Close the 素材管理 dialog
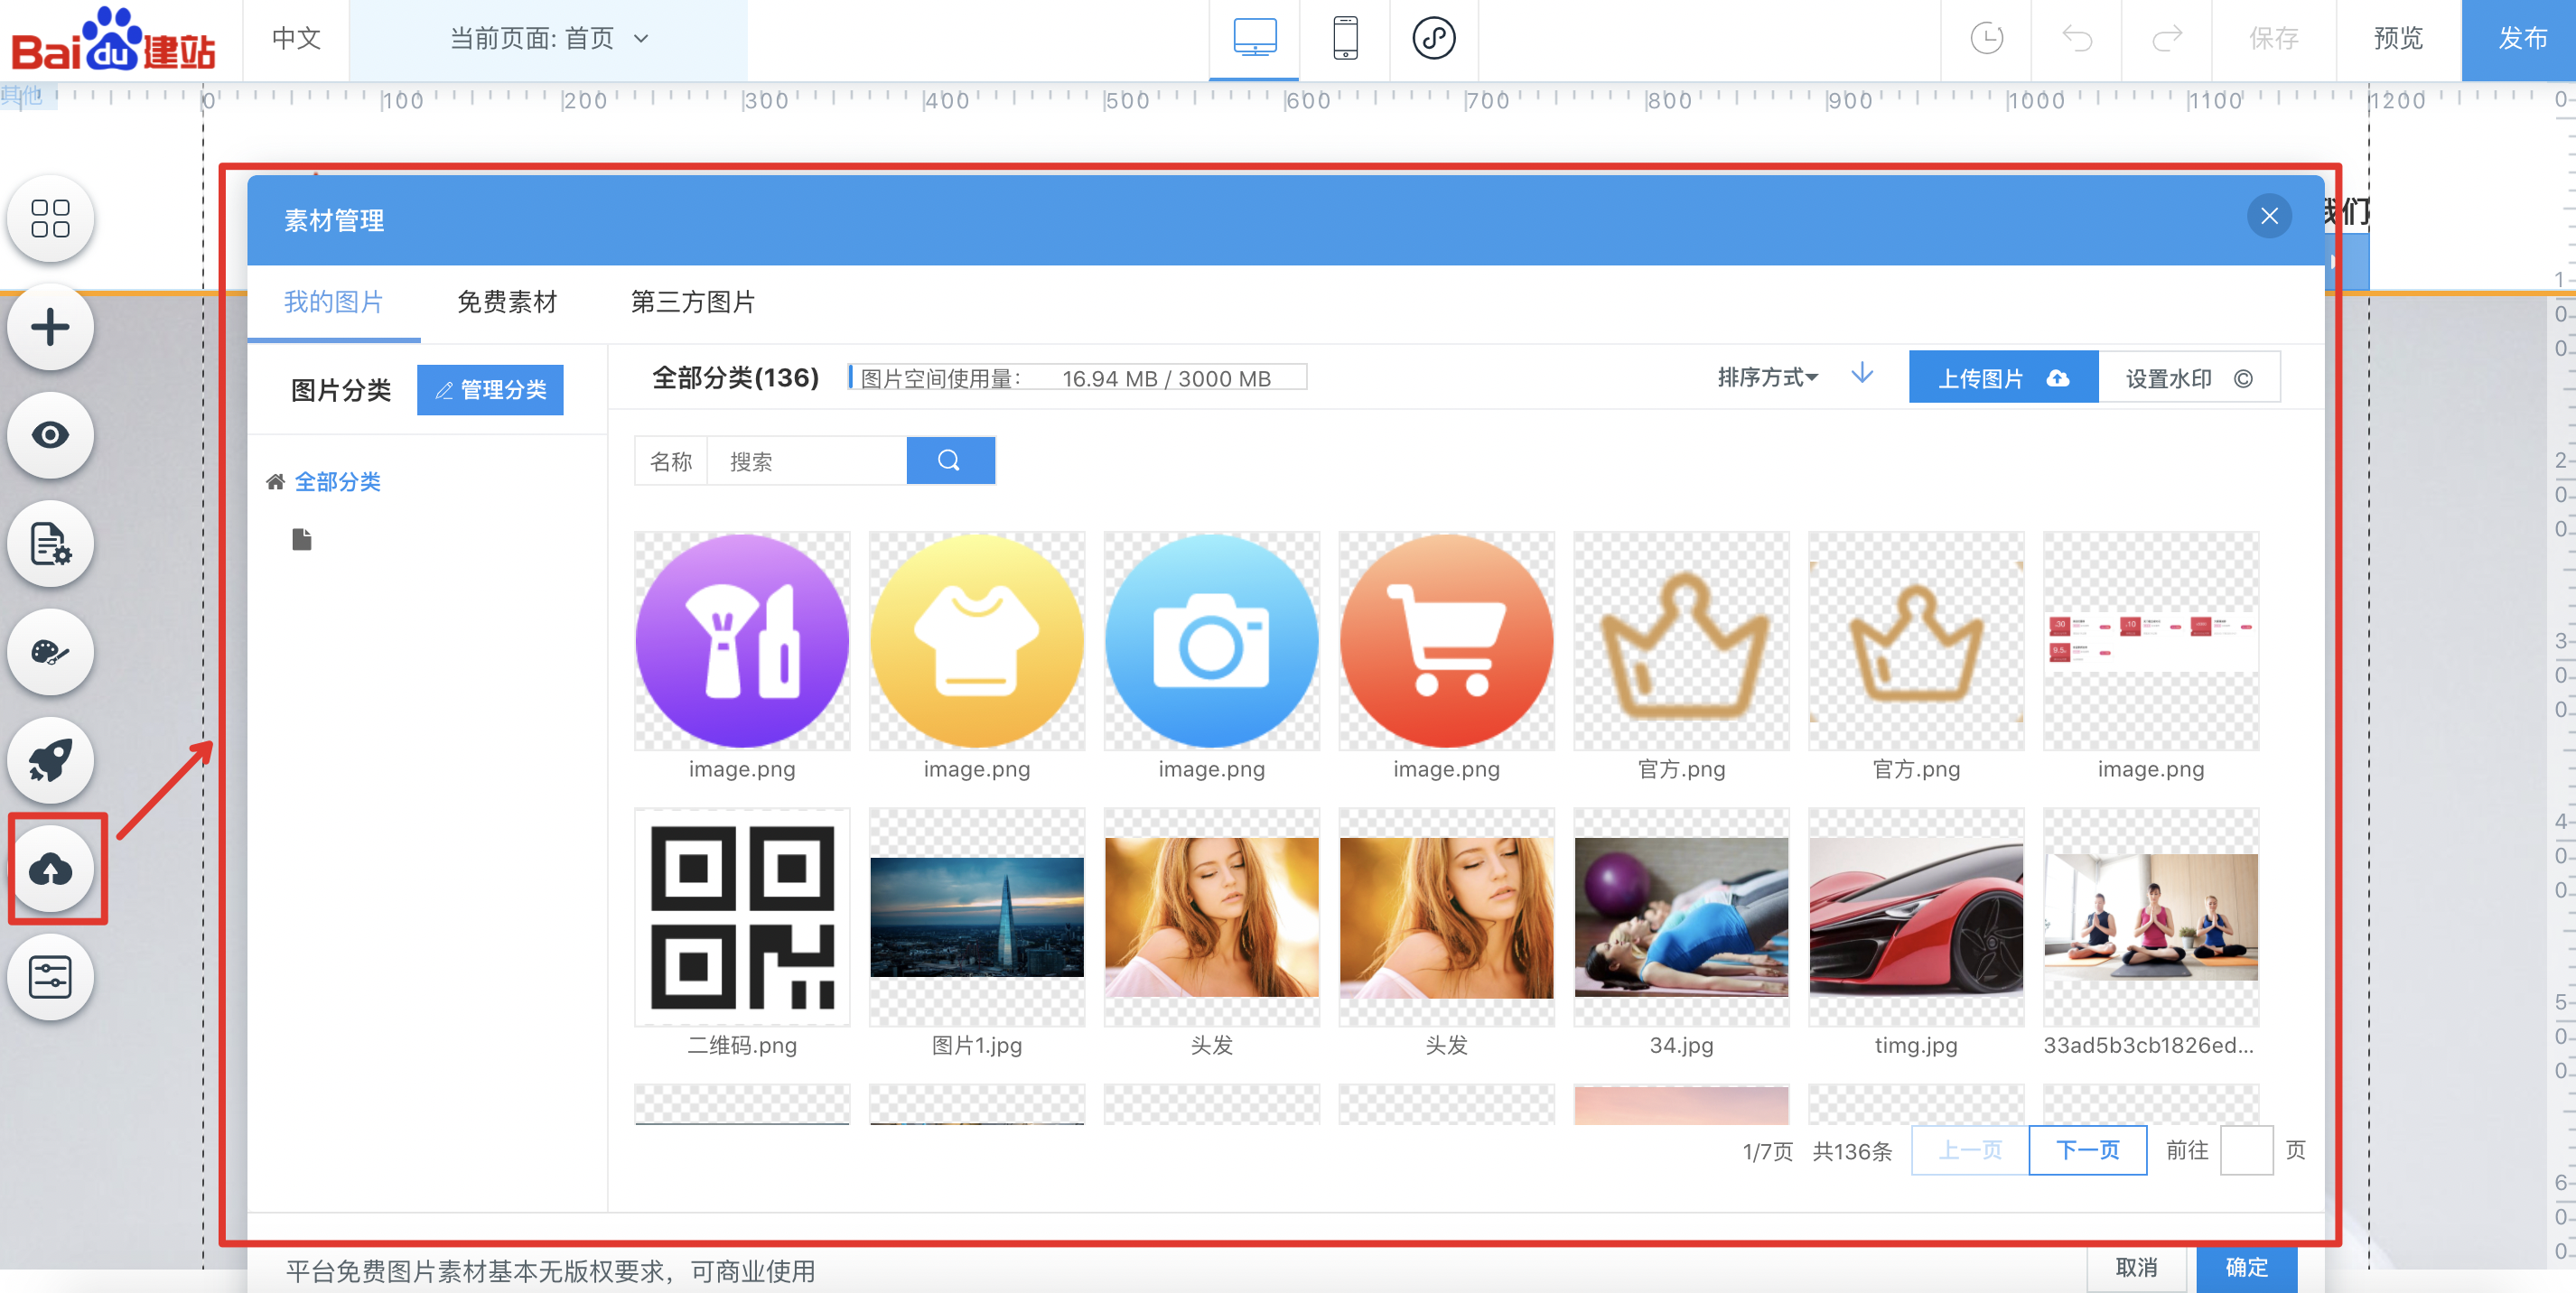 tap(2269, 216)
